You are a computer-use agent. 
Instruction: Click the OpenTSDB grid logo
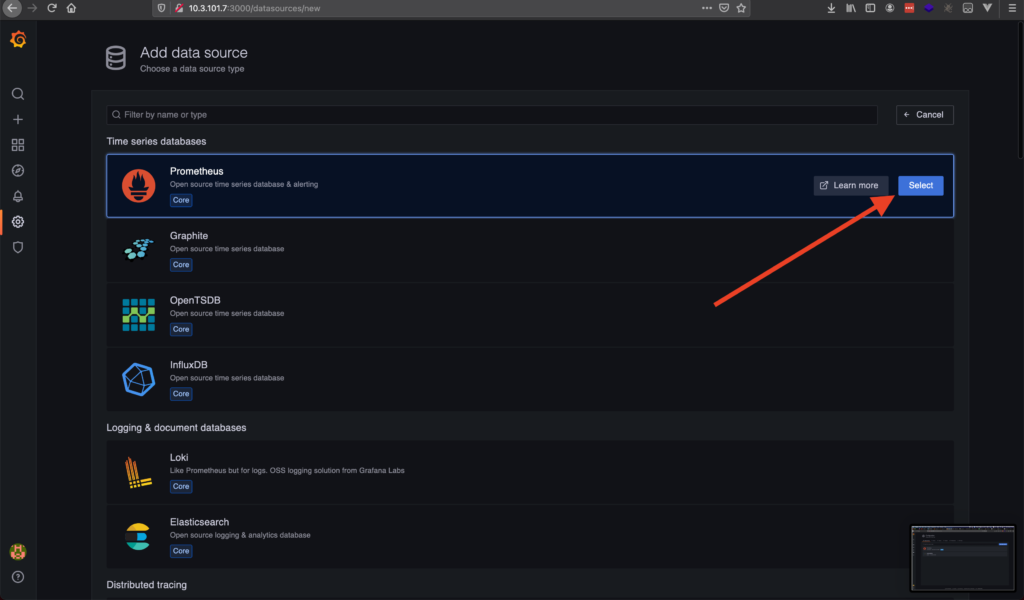pos(138,315)
